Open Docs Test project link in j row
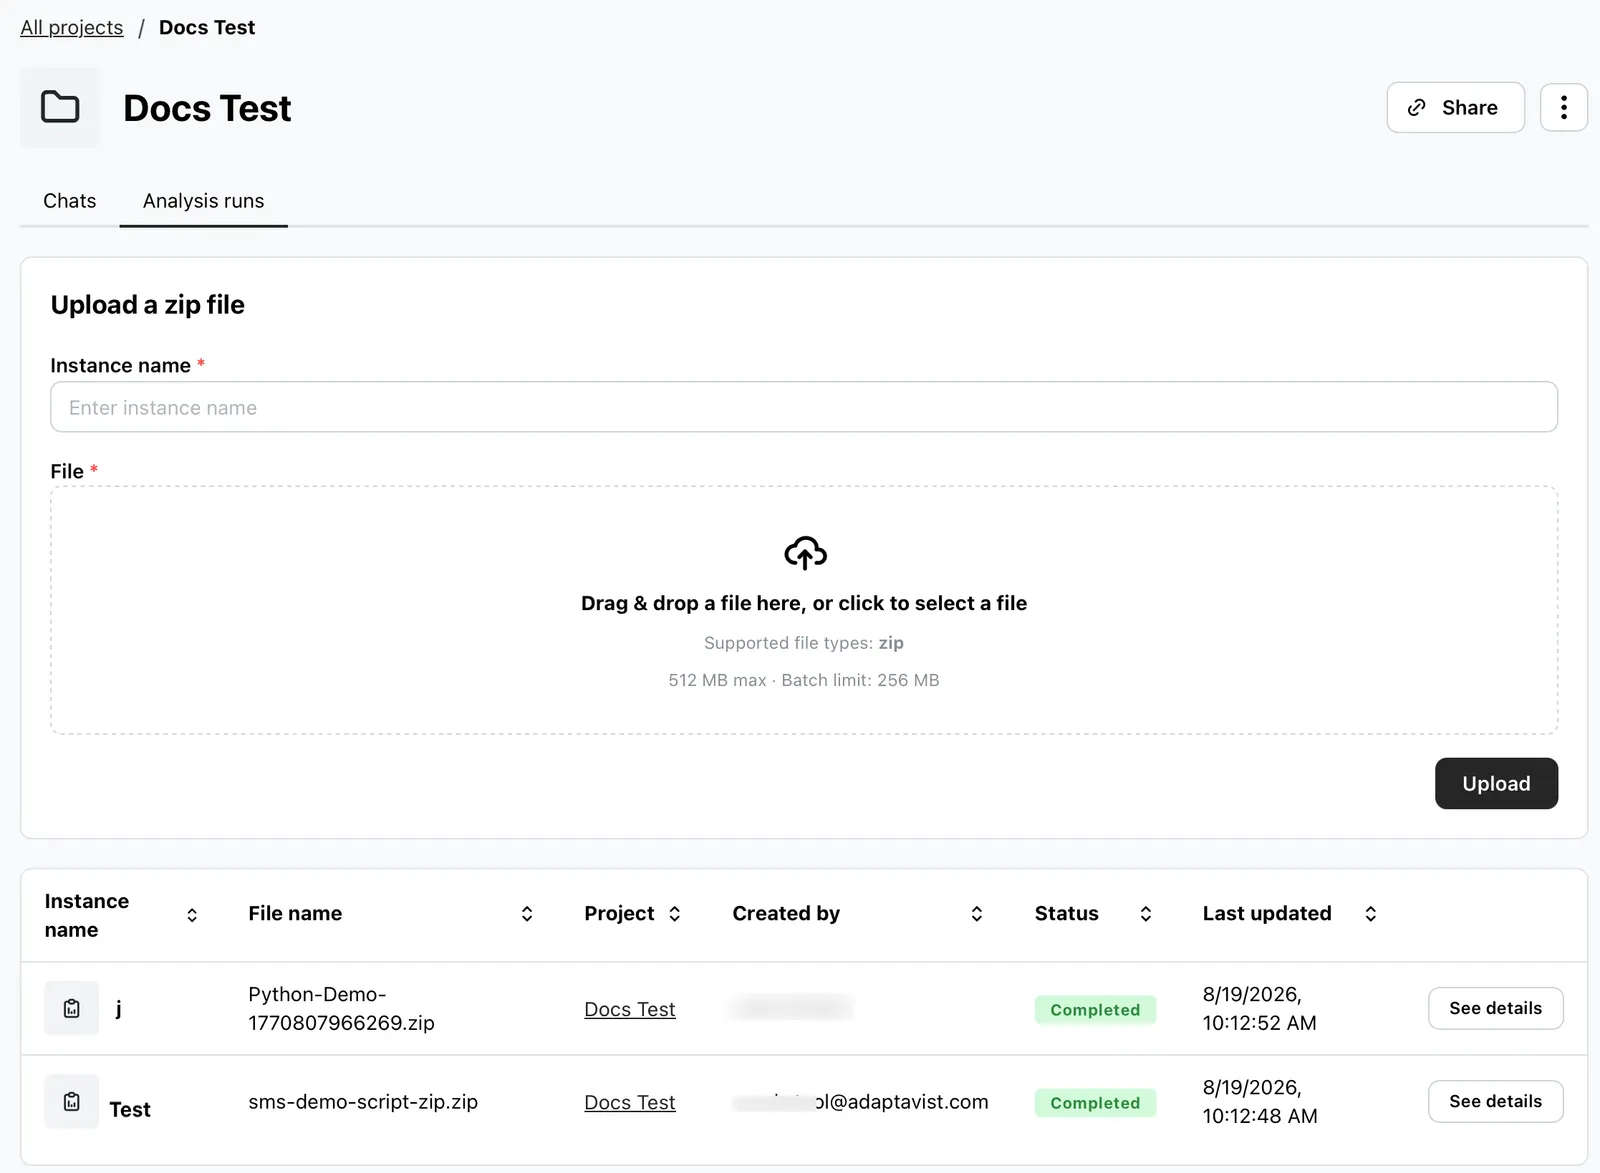The width and height of the screenshot is (1600, 1173). click(629, 1009)
